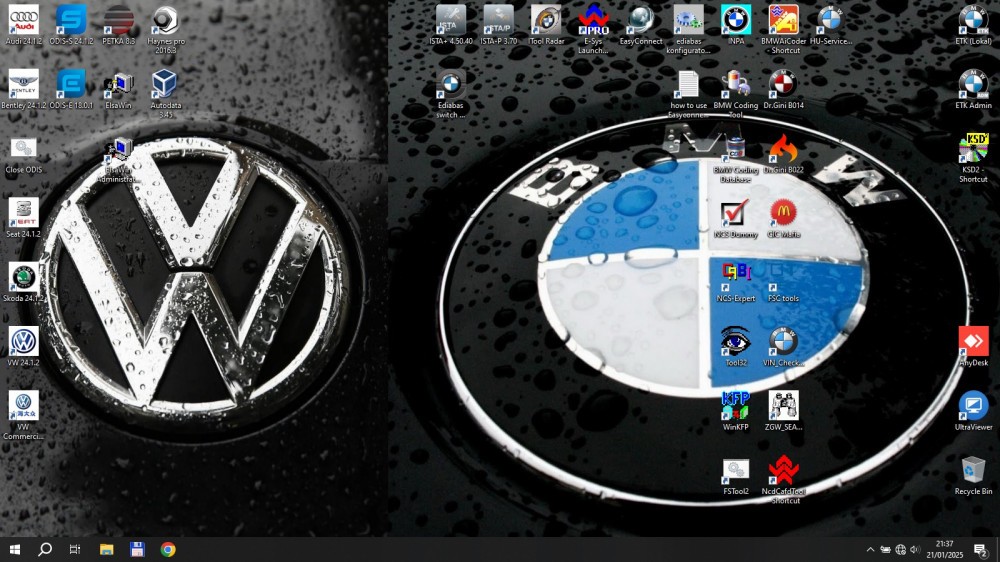This screenshot has width=1000, height=562.
Task: Open Google Chrome from the taskbar
Action: [x=168, y=549]
